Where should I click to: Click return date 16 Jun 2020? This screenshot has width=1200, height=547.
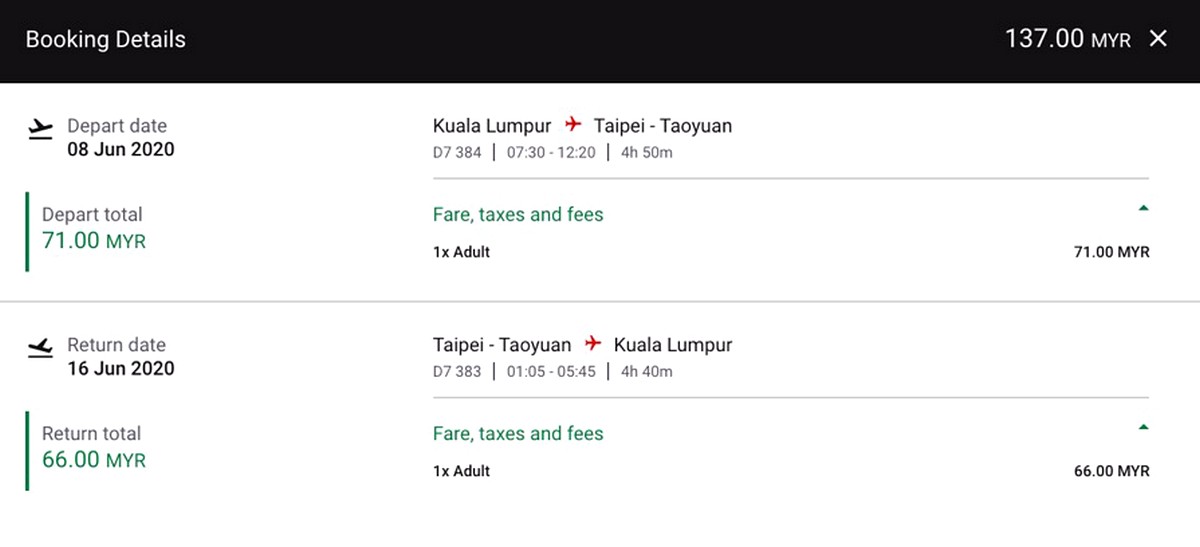point(121,368)
